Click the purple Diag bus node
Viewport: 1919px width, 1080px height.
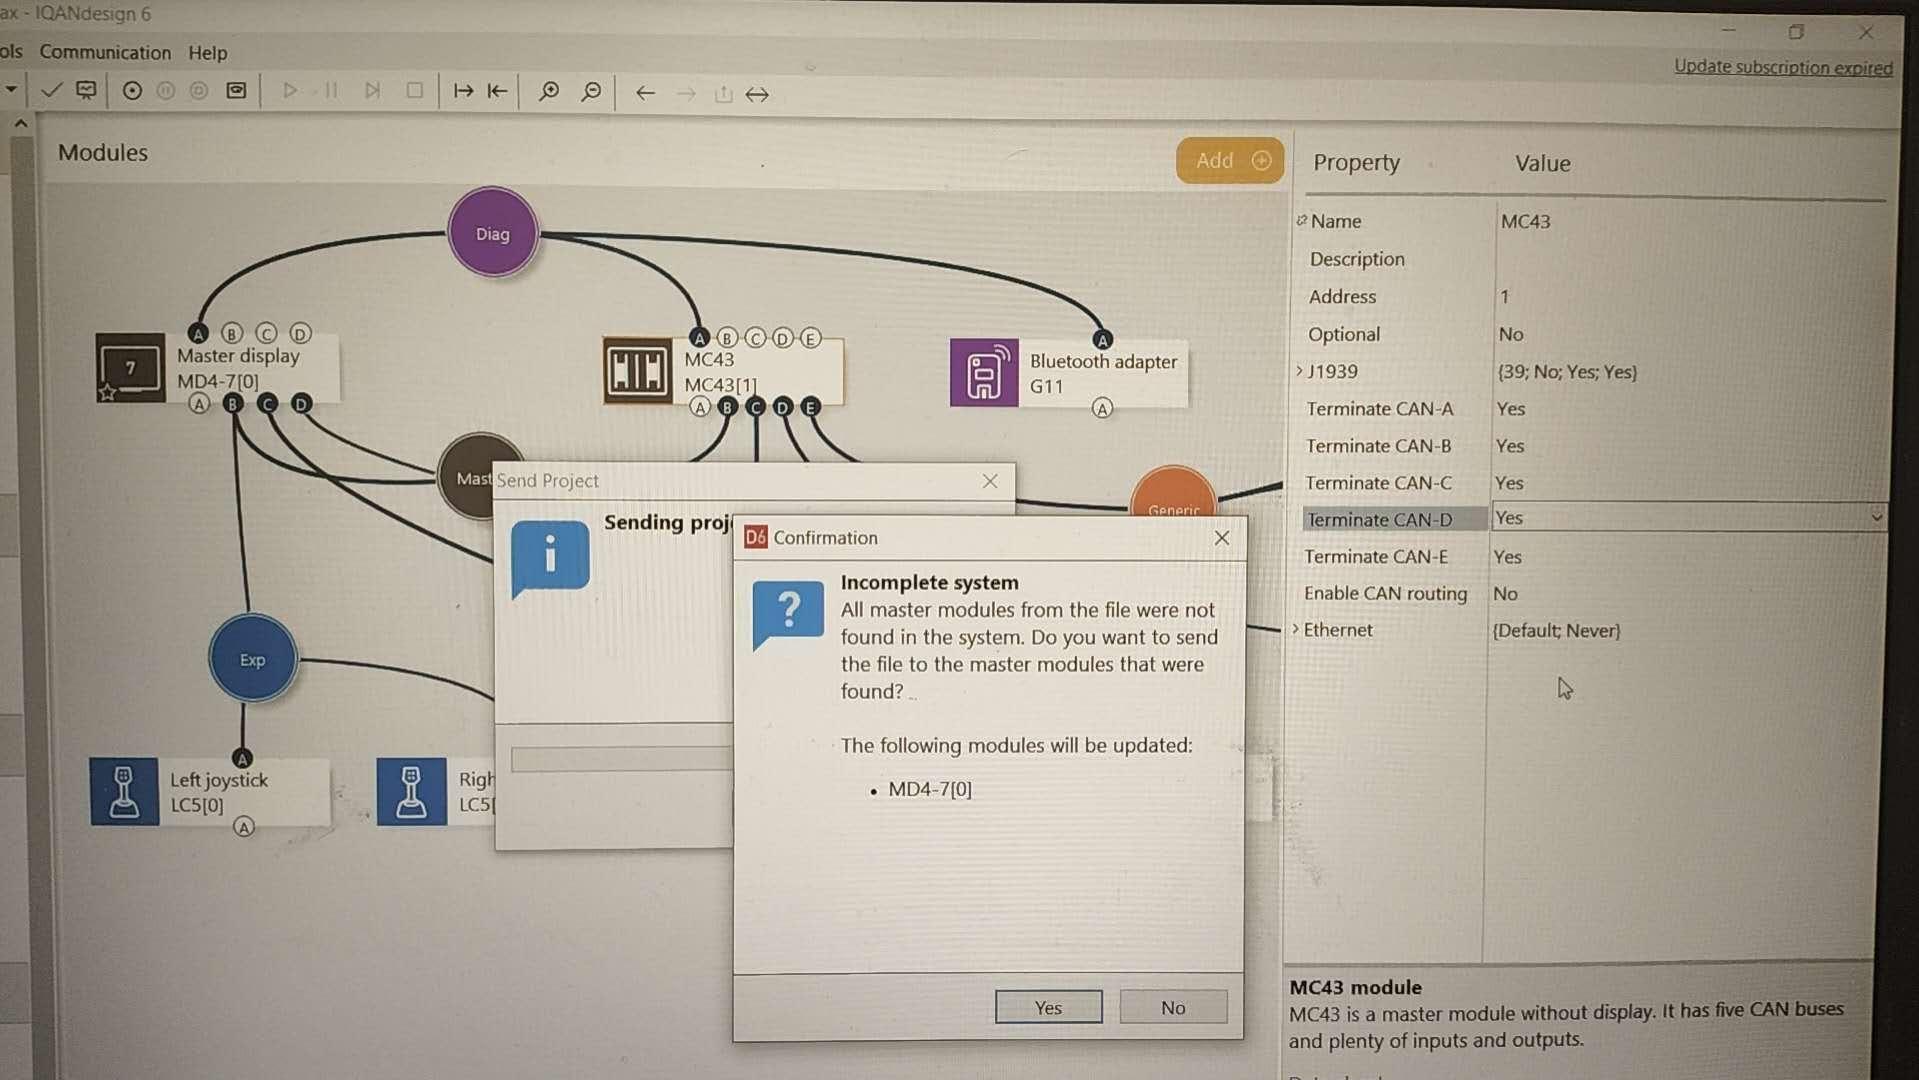tap(492, 234)
